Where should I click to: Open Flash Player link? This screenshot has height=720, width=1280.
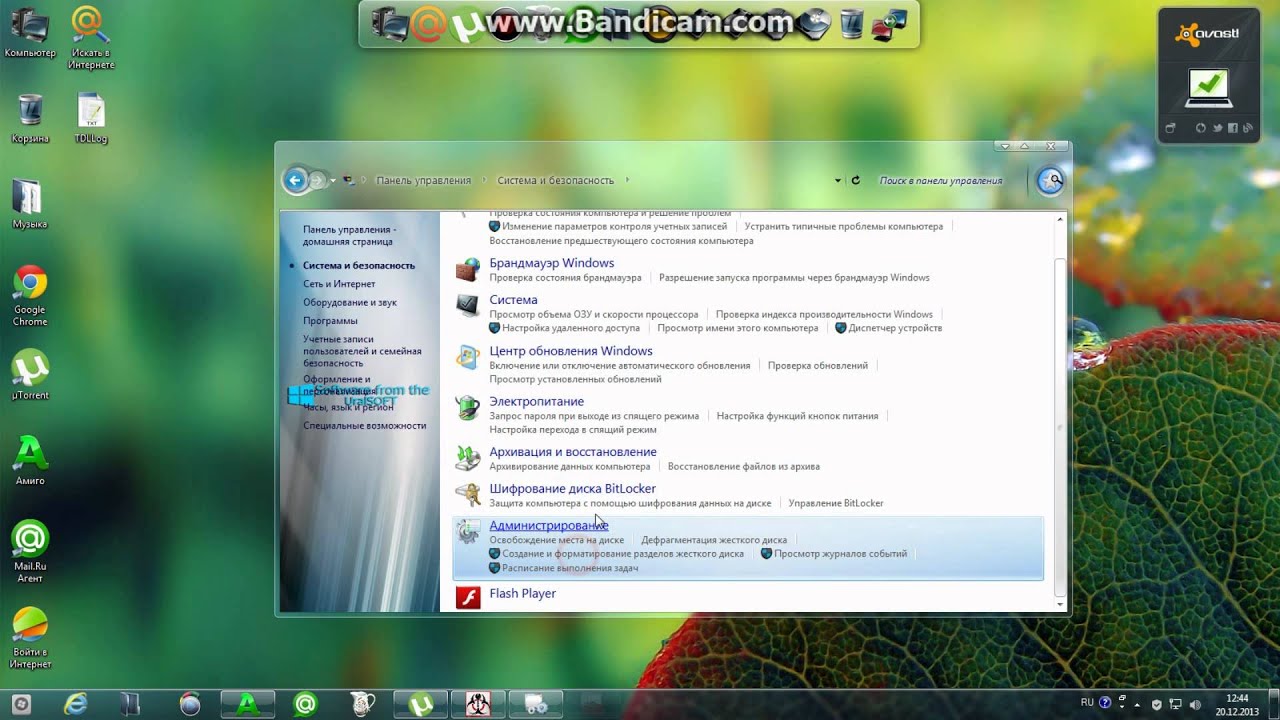pyautogui.click(x=523, y=594)
